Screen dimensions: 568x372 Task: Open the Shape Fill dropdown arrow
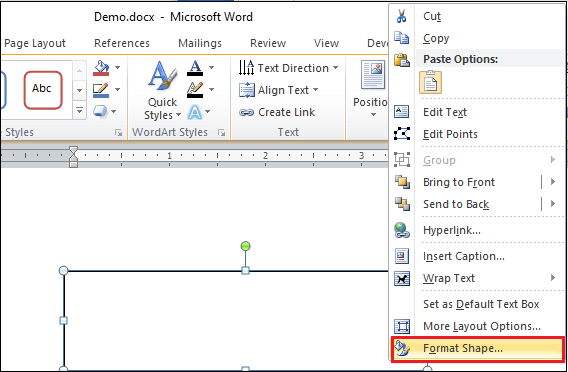pyautogui.click(x=117, y=67)
